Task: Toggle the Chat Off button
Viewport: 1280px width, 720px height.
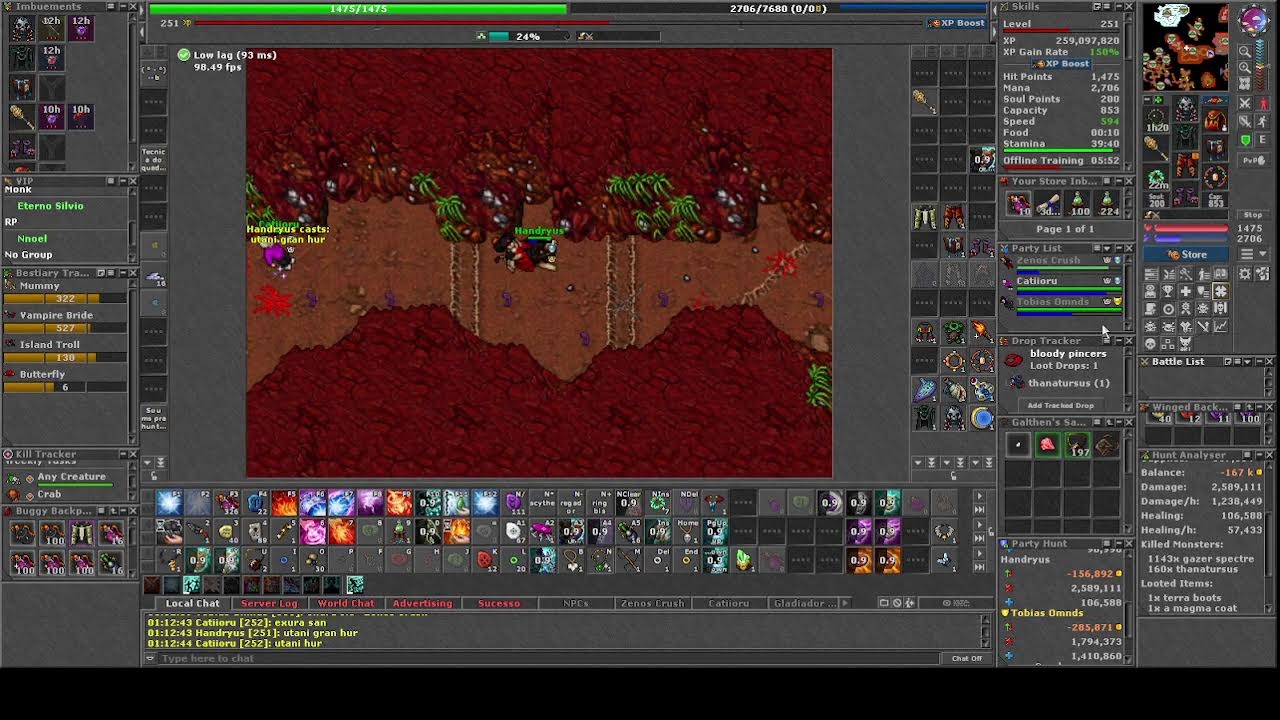Action: [967, 658]
